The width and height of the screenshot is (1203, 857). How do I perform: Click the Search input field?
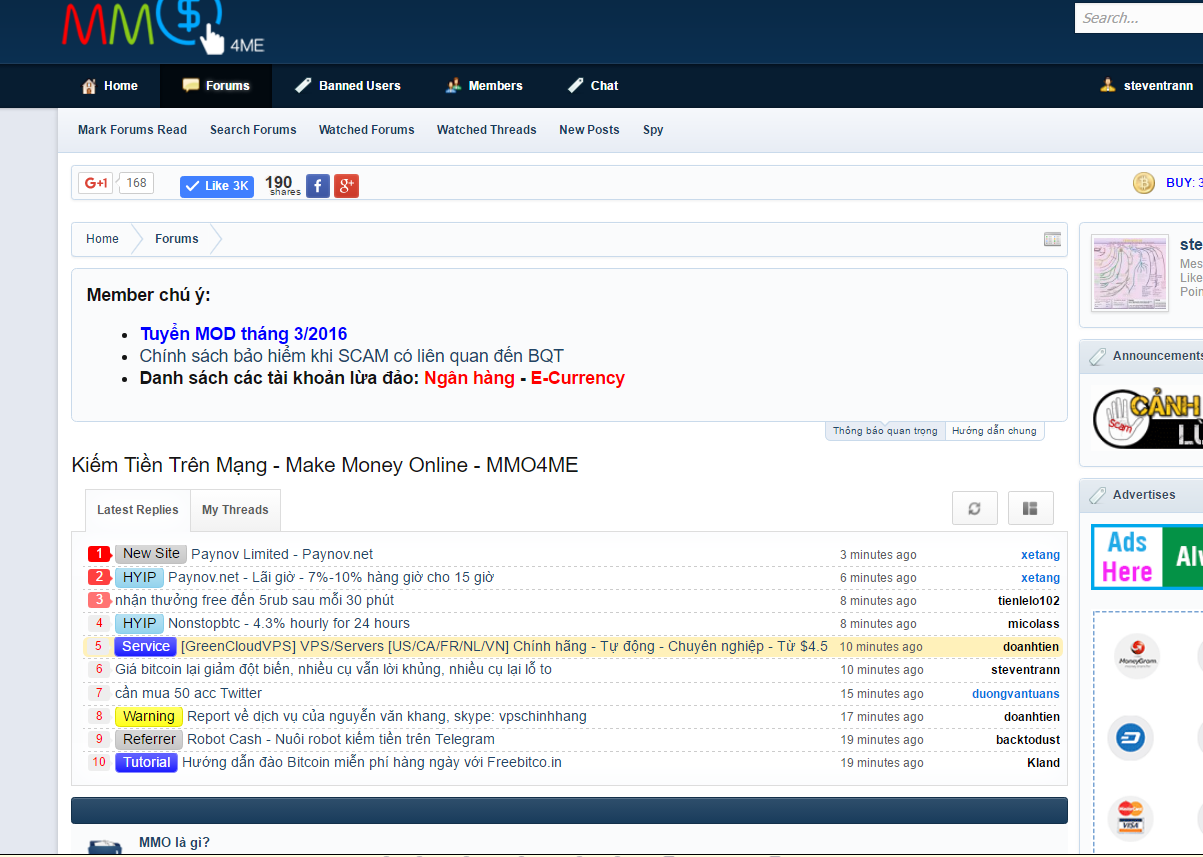point(1138,18)
